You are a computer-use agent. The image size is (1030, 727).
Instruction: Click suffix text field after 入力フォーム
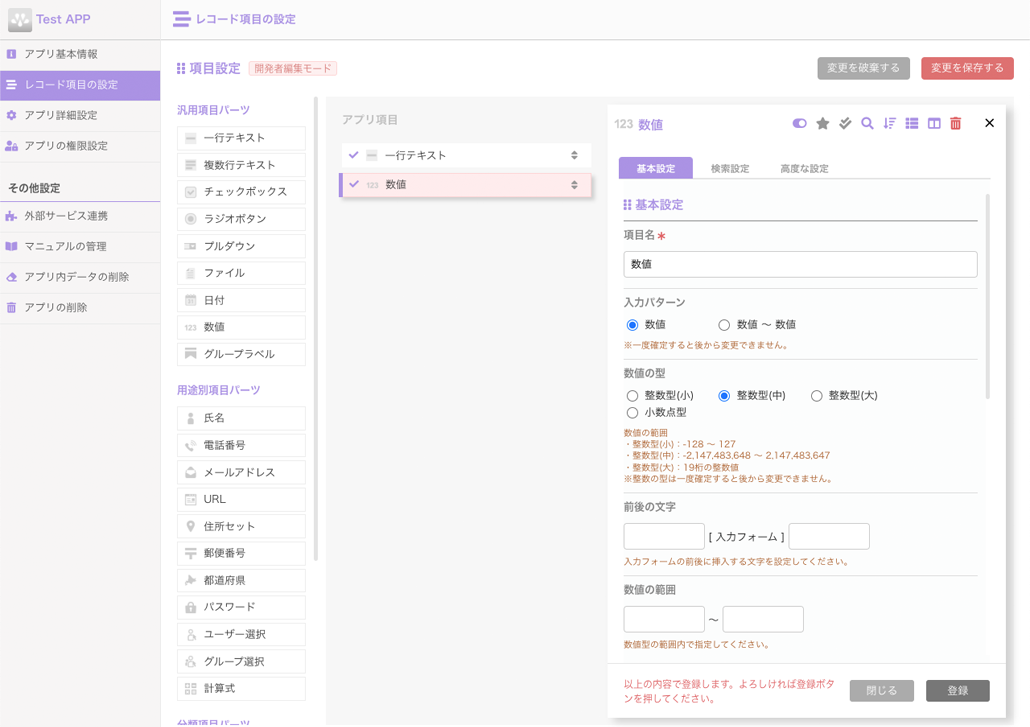[829, 537]
